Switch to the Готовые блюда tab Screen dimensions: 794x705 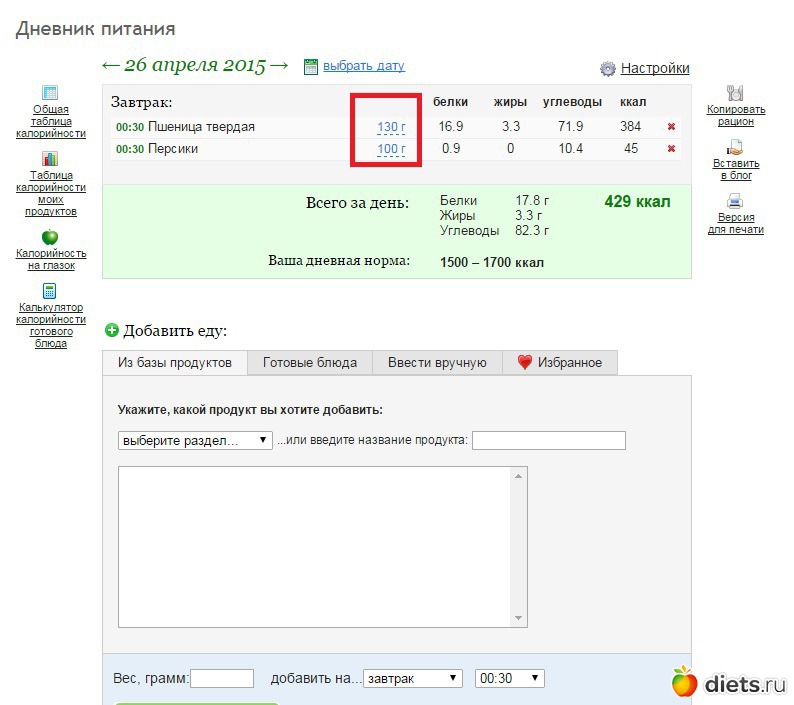(x=309, y=362)
